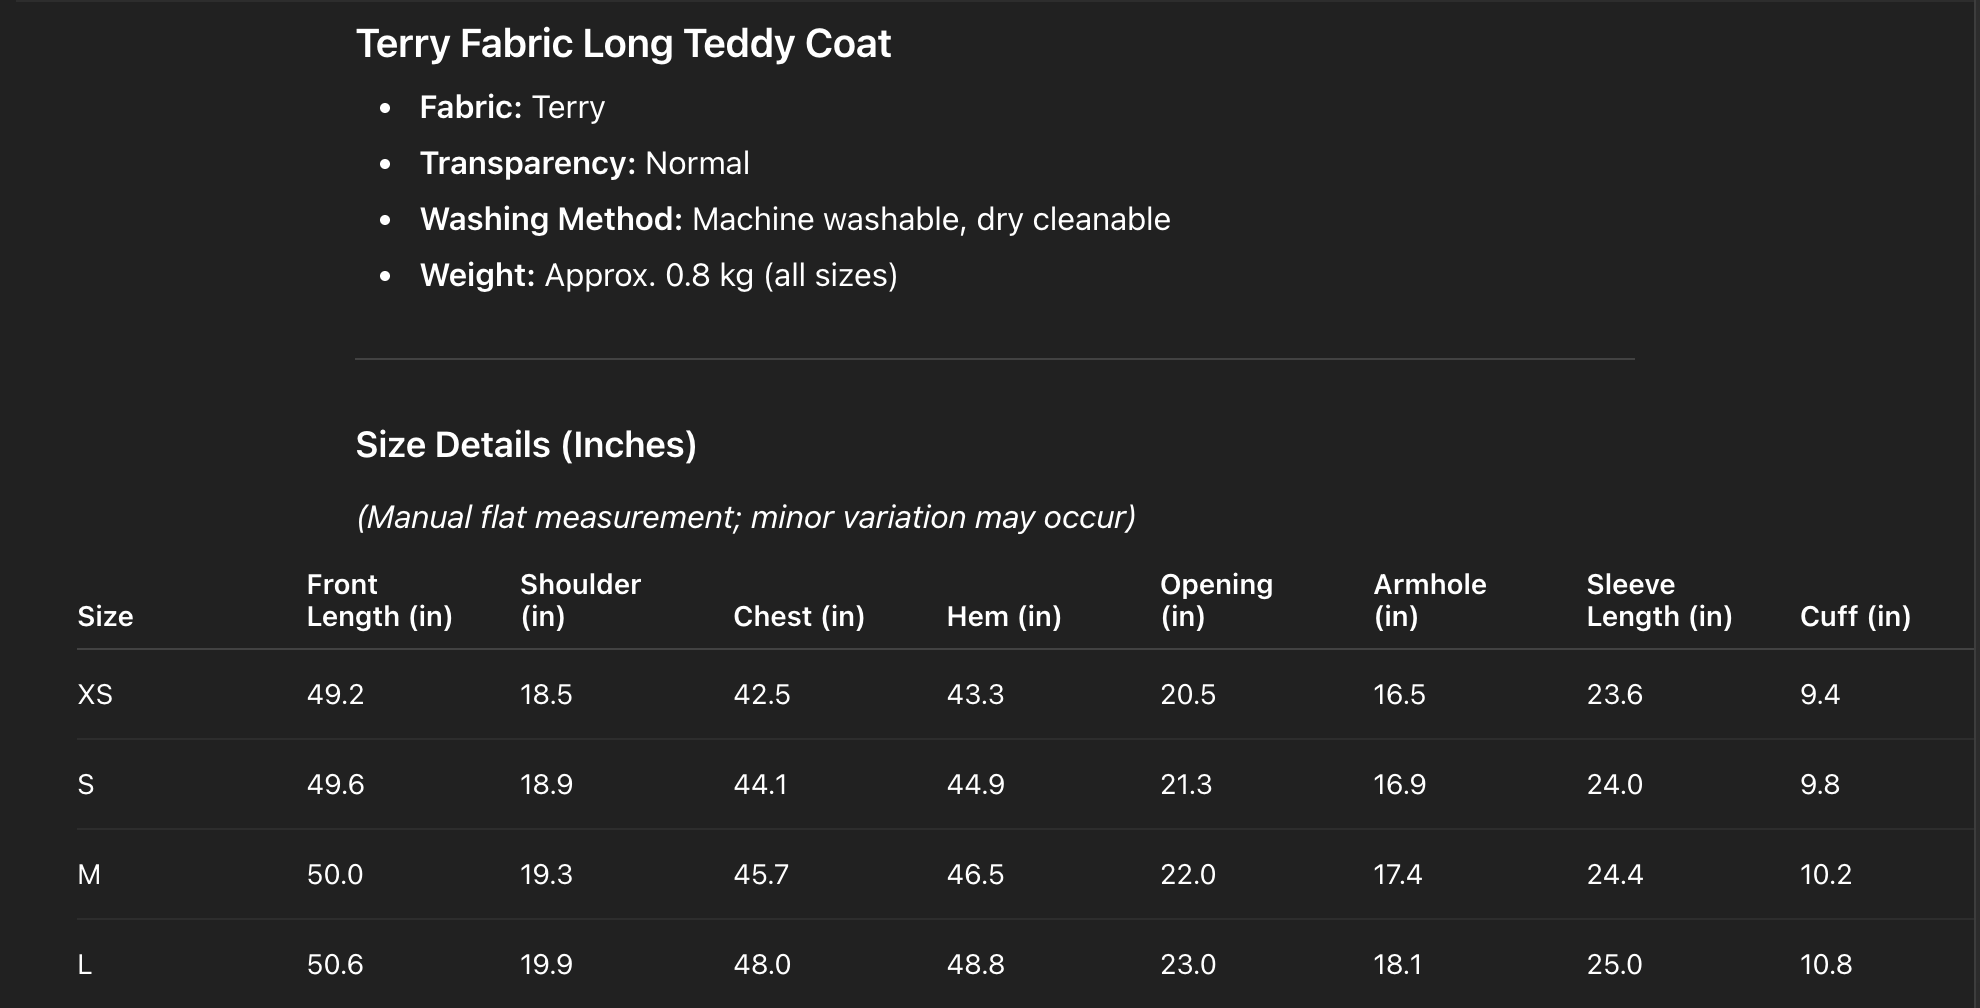Select the M size row label
The width and height of the screenshot is (1980, 1008).
89,874
